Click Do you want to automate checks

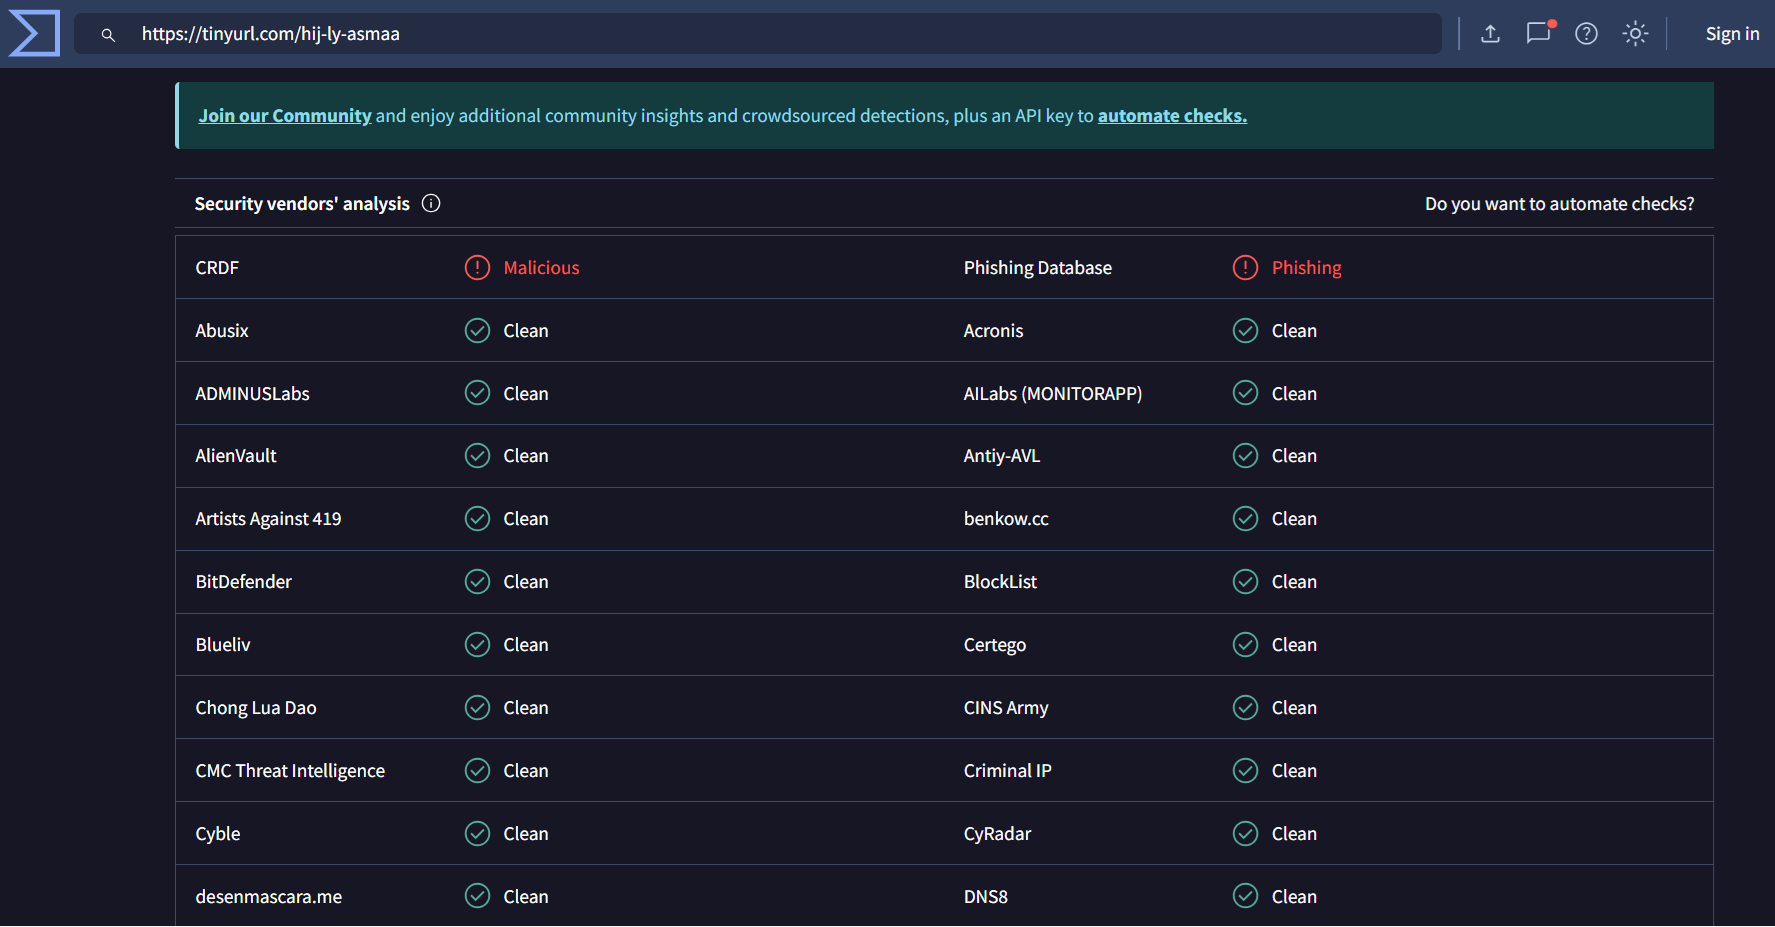(1558, 204)
